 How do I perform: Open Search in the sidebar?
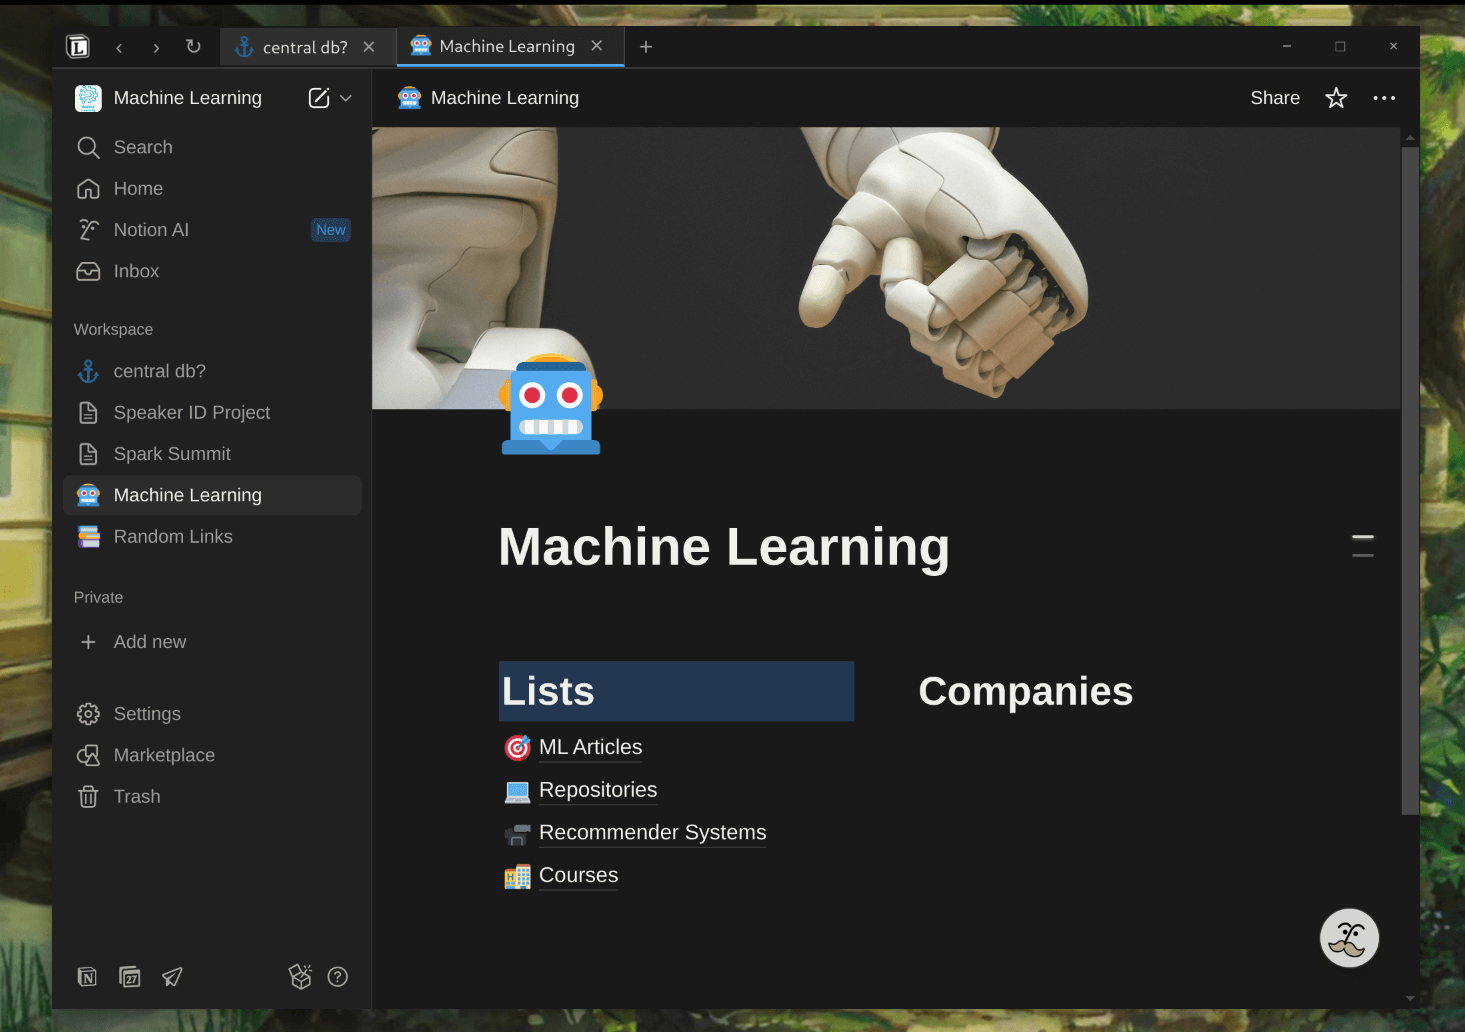(143, 147)
